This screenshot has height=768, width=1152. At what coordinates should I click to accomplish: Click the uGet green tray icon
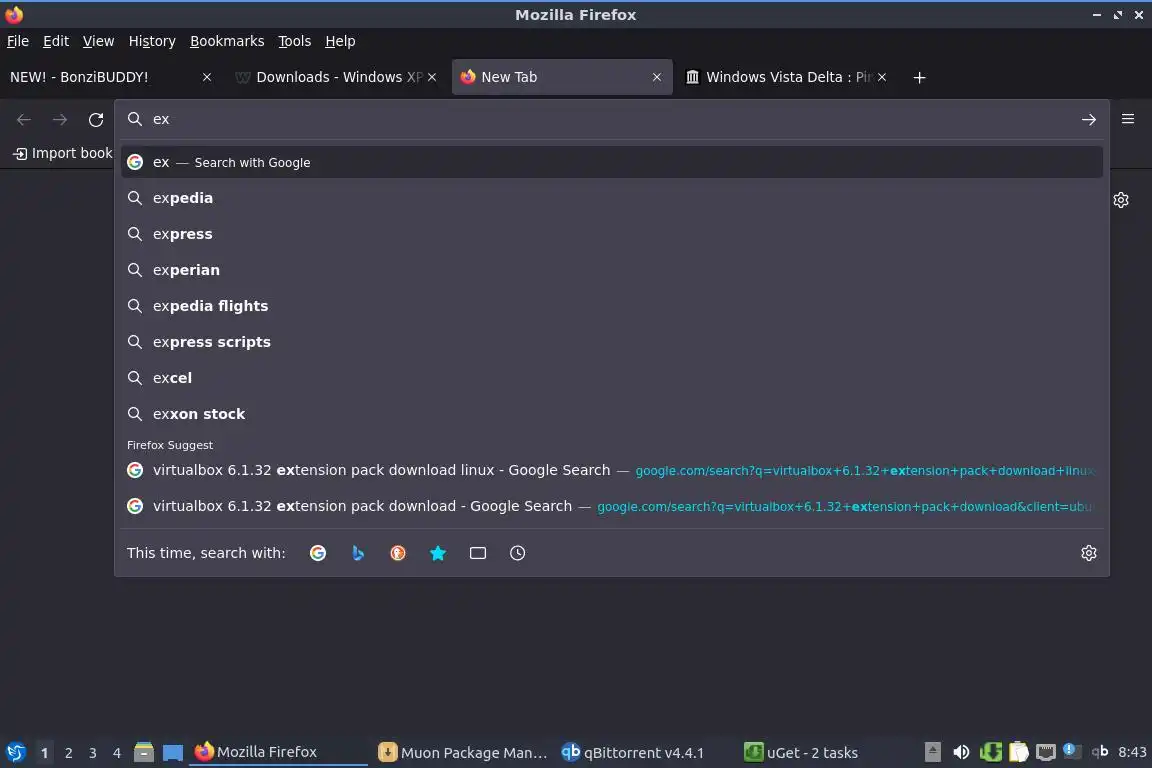990,752
